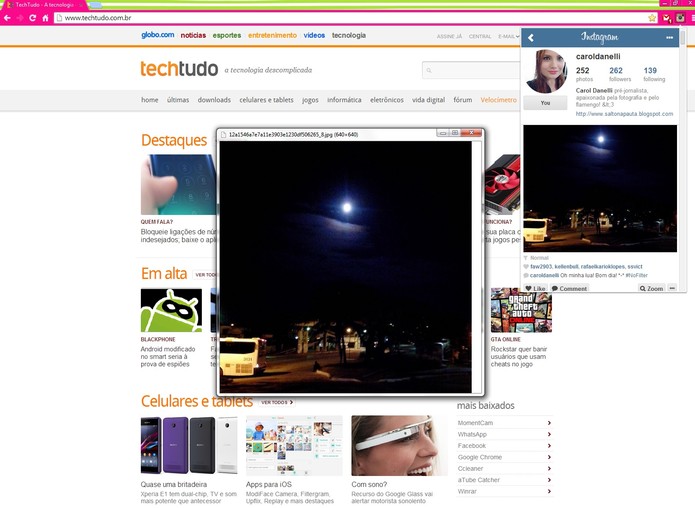Open the GTA Online thumbnail
This screenshot has width=695, height=508.
(x=521, y=310)
